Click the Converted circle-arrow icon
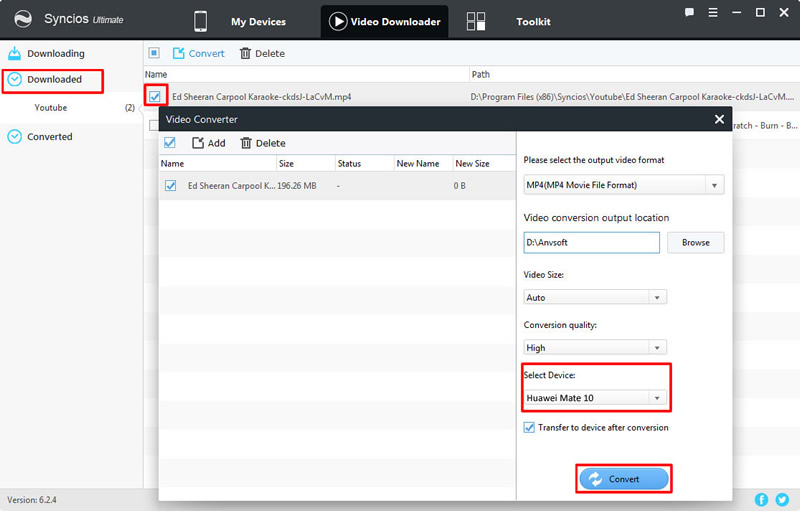800x511 pixels. [x=15, y=137]
